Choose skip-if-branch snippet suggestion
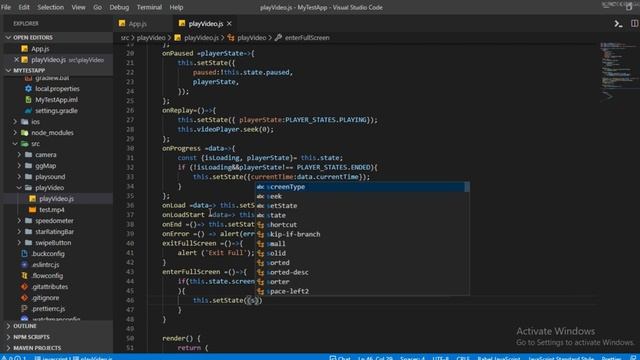 (x=362, y=234)
